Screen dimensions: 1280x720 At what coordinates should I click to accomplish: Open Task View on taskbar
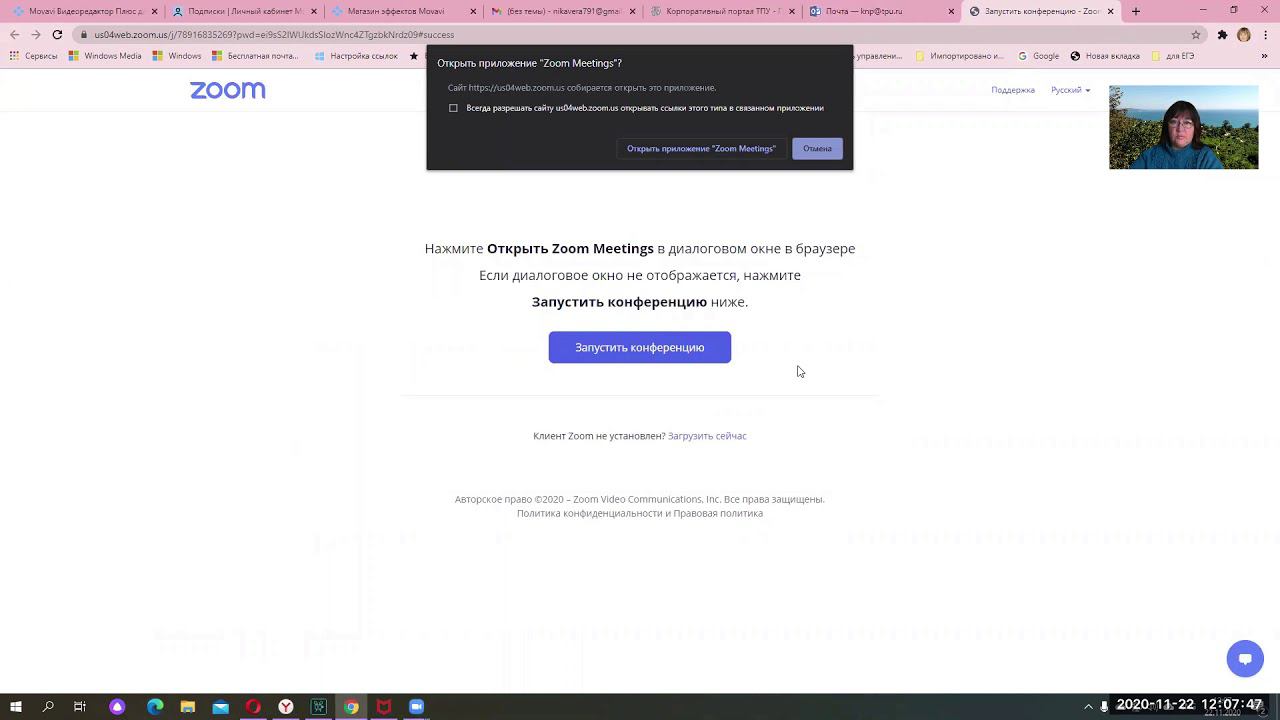pos(80,707)
